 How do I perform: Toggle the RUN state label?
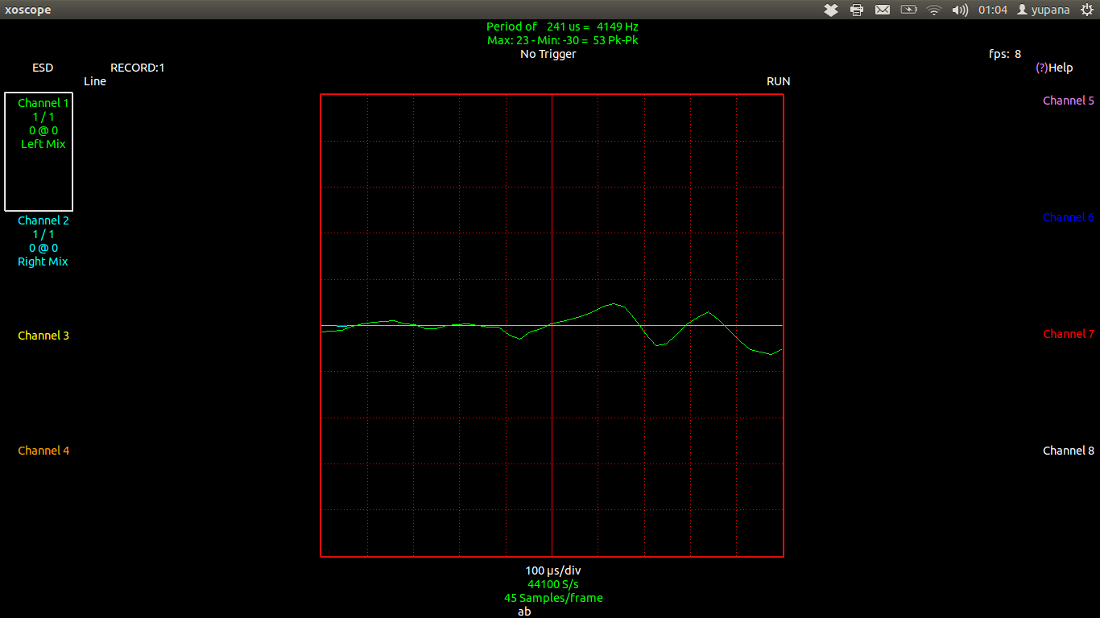[778, 82]
